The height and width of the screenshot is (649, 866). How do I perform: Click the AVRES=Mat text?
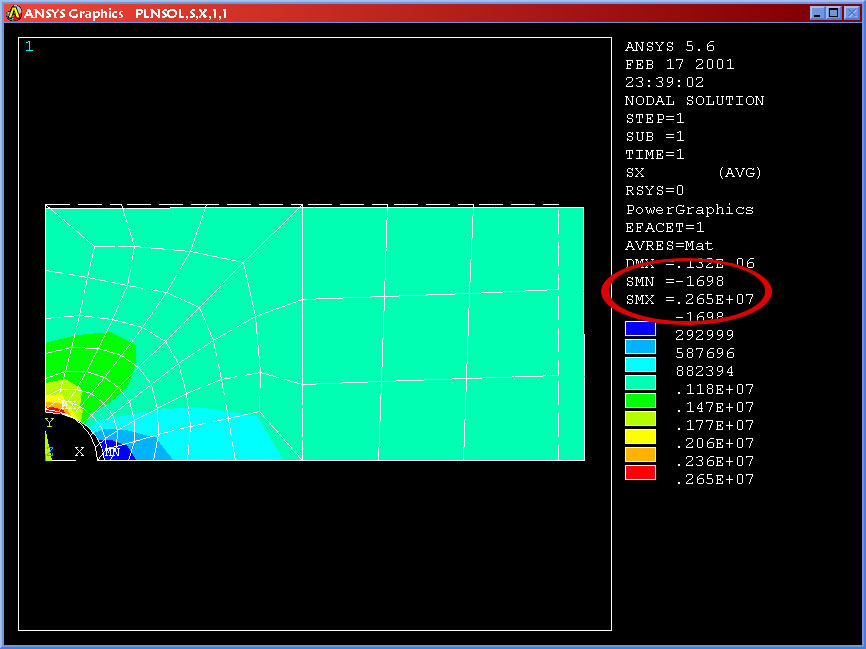(x=669, y=245)
